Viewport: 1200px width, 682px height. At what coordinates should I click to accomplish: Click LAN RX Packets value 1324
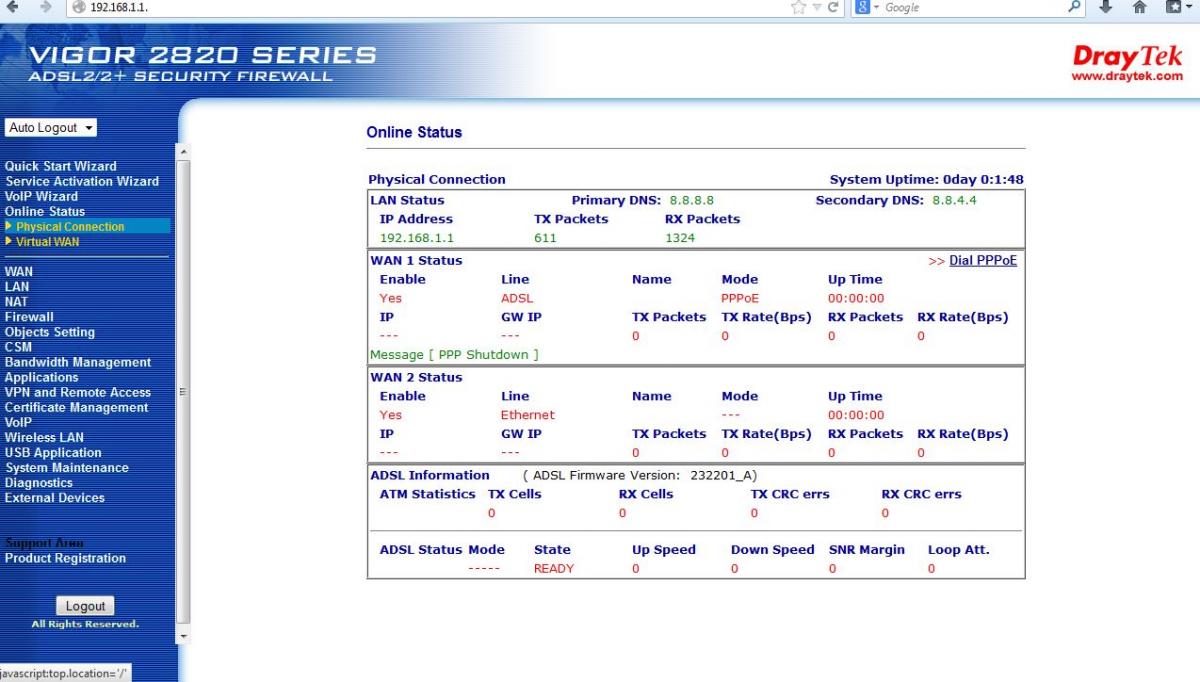[x=679, y=238]
